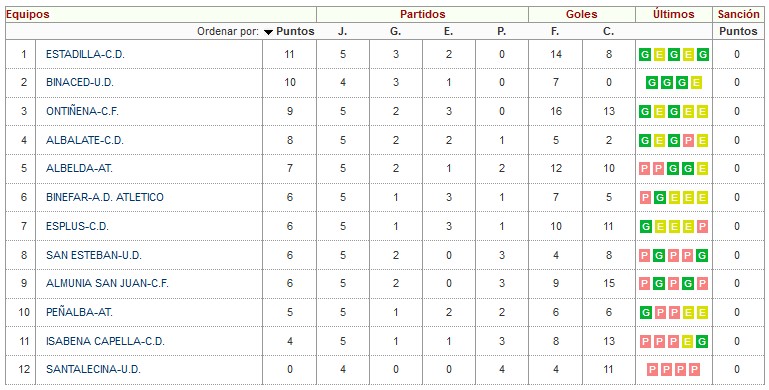The width and height of the screenshot is (769, 390).
Task: Open ONTIÑENA-C.F. team page
Action: pyautogui.click(x=82, y=112)
